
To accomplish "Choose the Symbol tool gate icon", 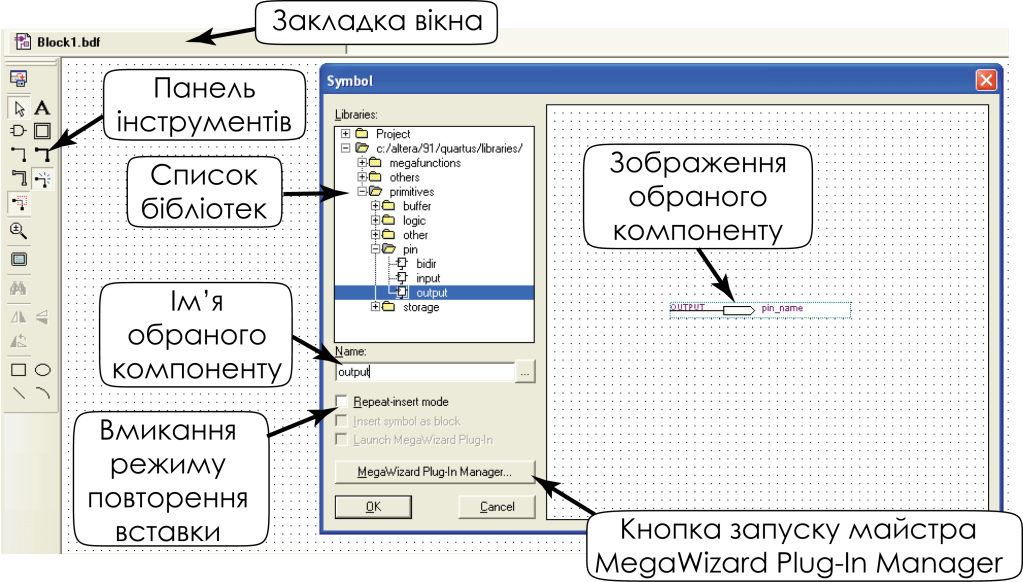I will point(18,130).
